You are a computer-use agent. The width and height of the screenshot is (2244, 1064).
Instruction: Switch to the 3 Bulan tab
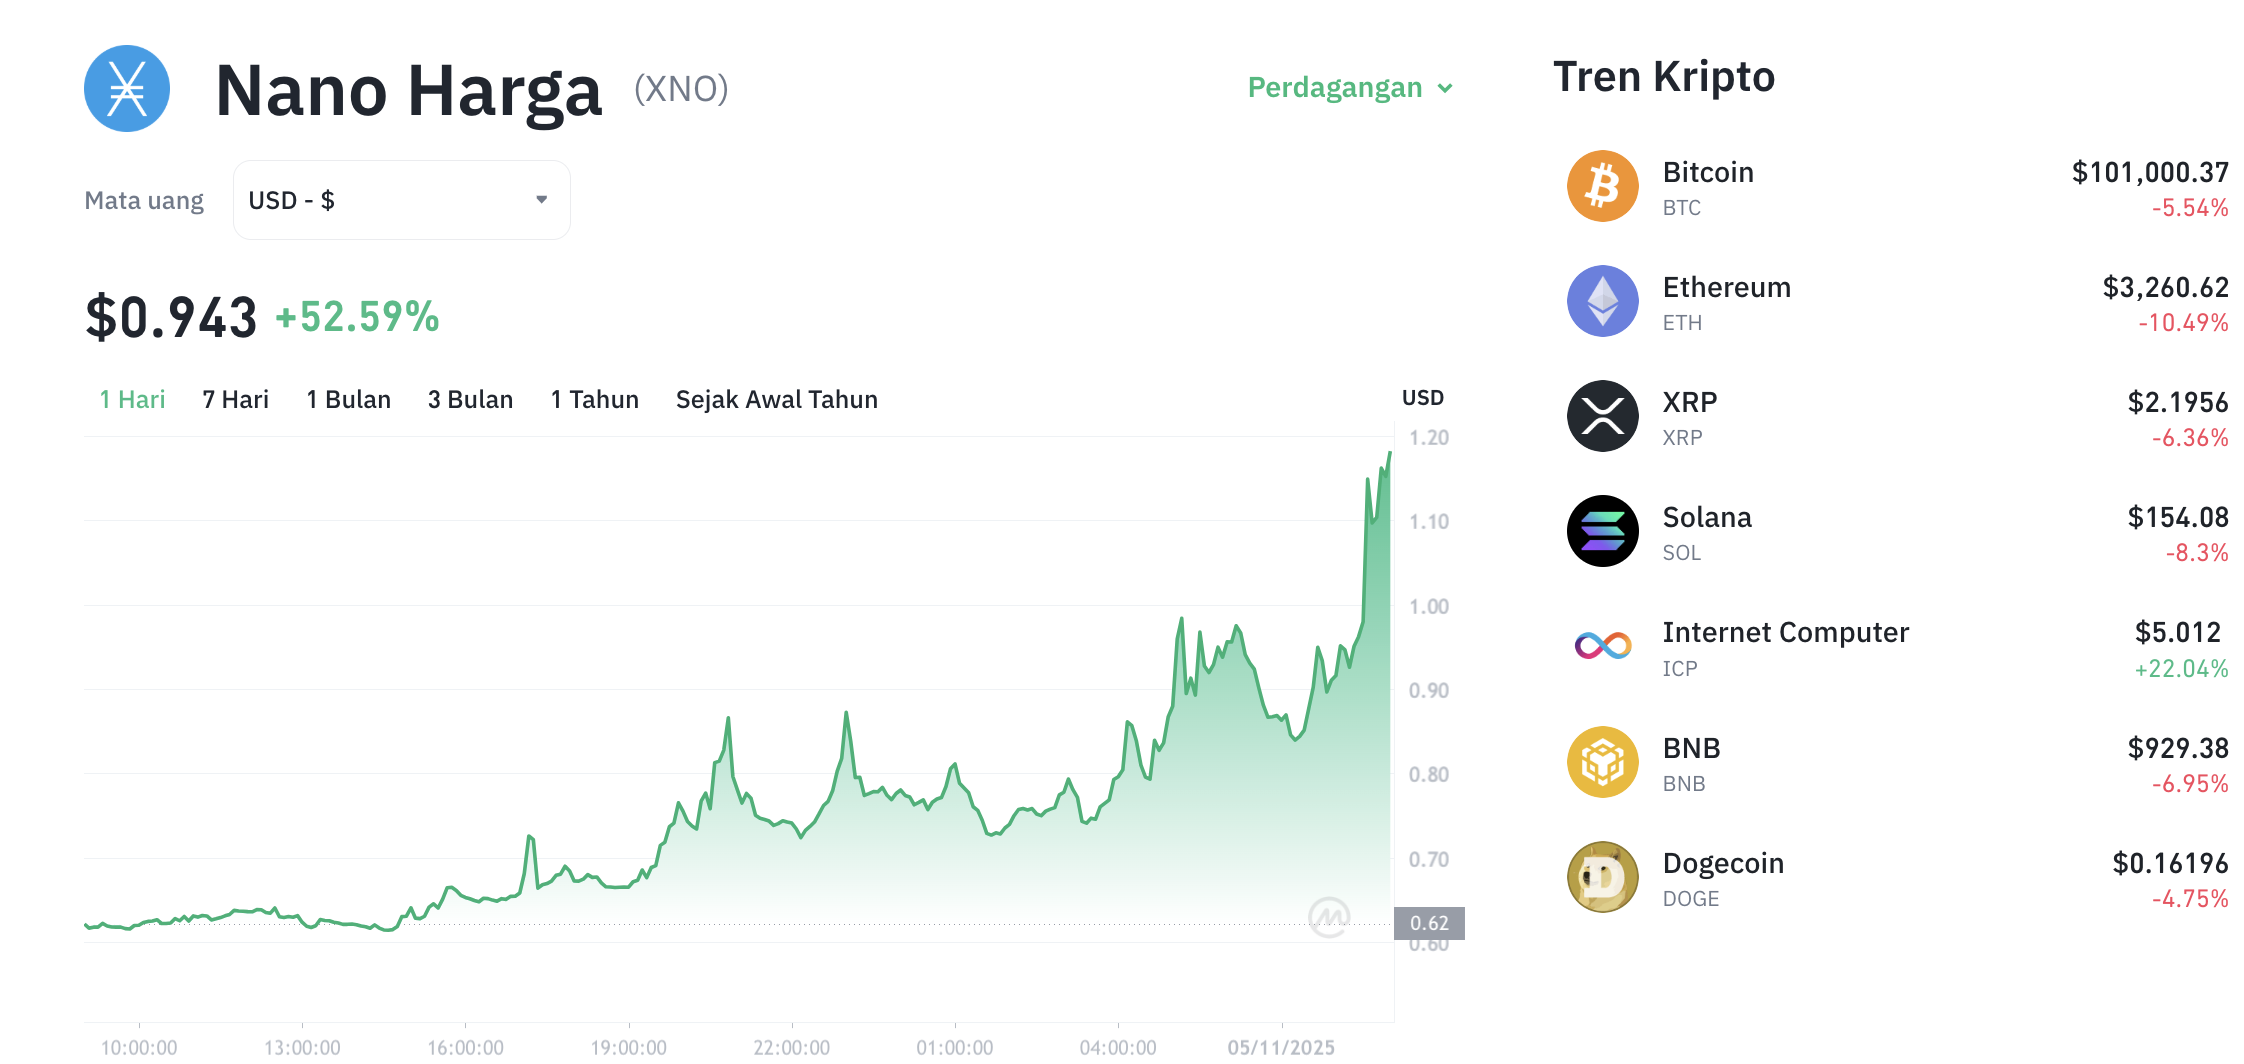(470, 399)
